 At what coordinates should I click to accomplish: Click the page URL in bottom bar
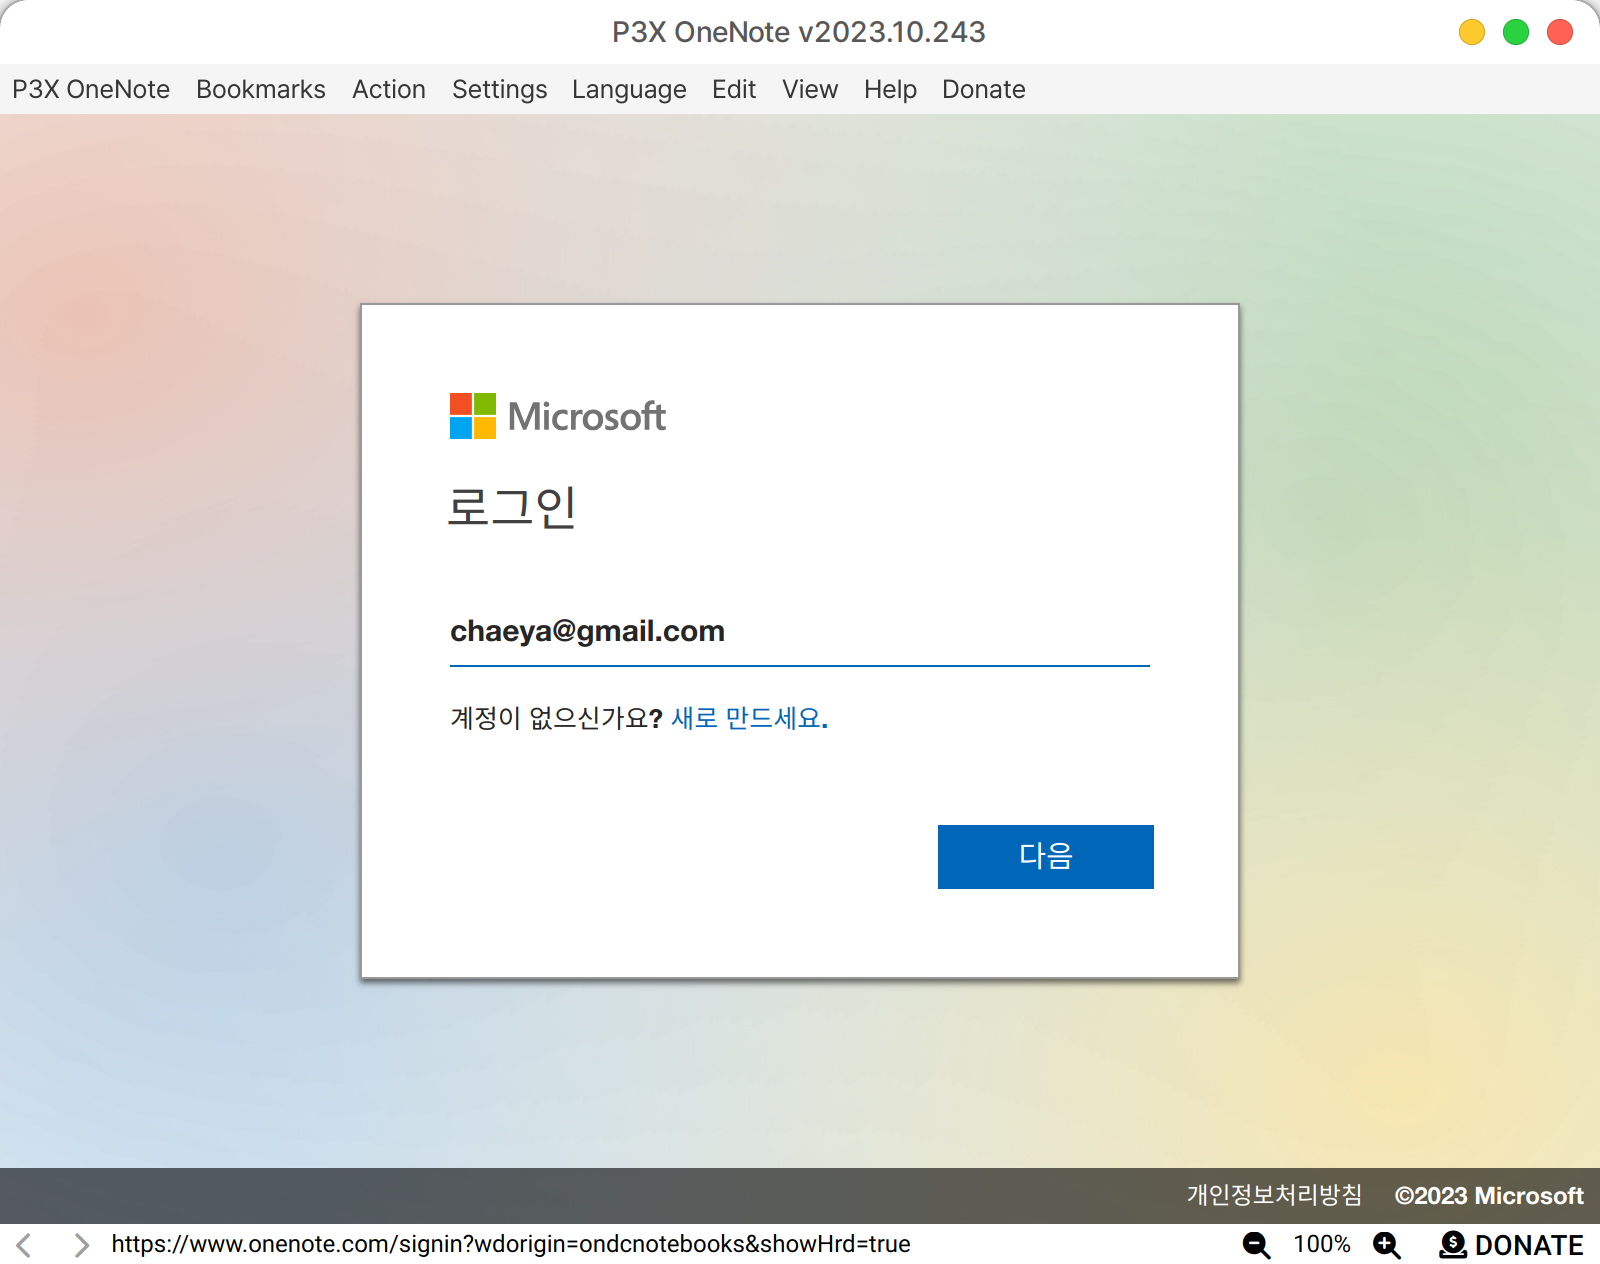click(x=511, y=1244)
